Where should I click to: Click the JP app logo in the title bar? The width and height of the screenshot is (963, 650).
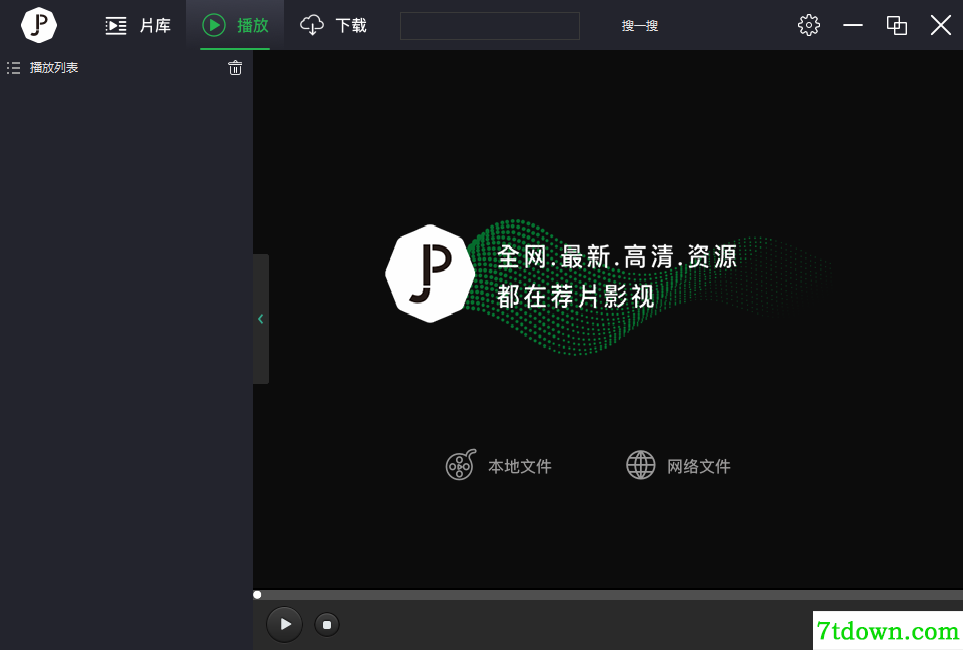click(39, 25)
